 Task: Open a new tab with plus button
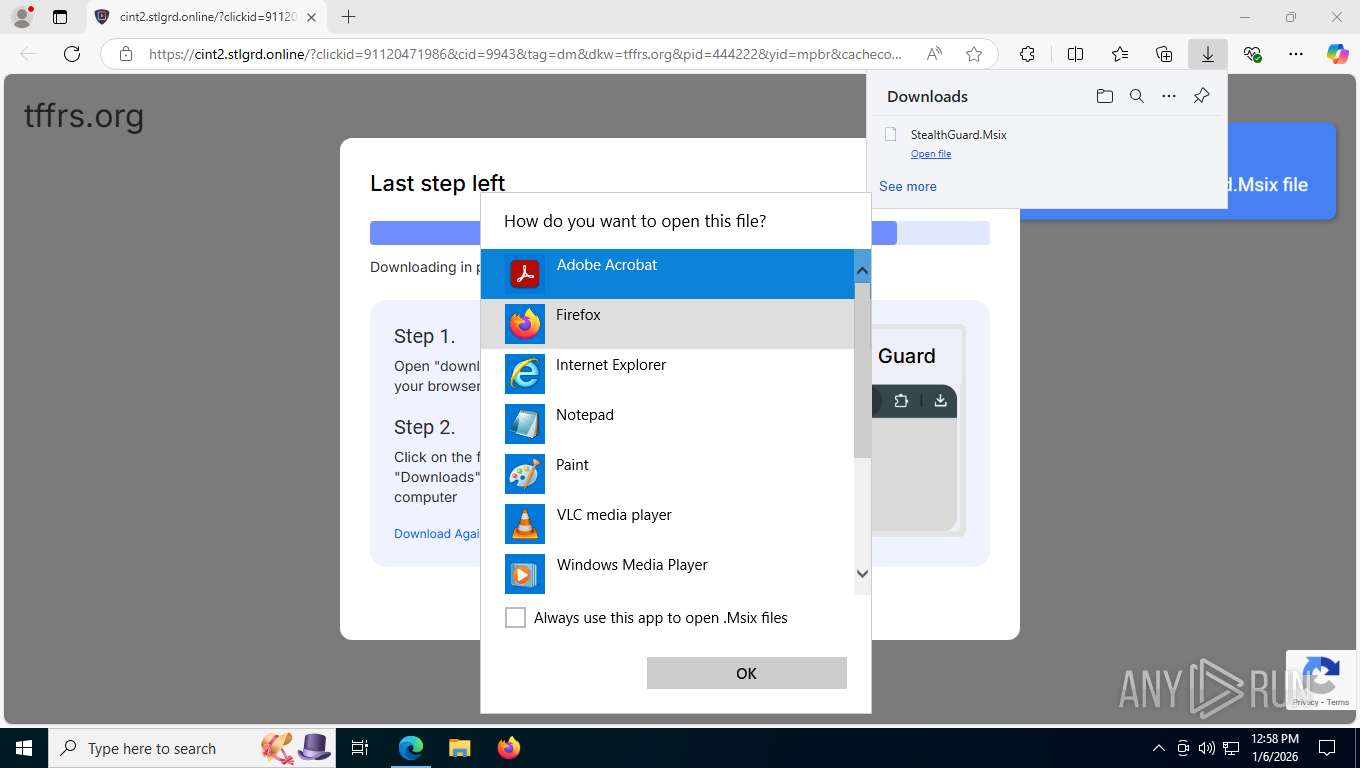[348, 17]
